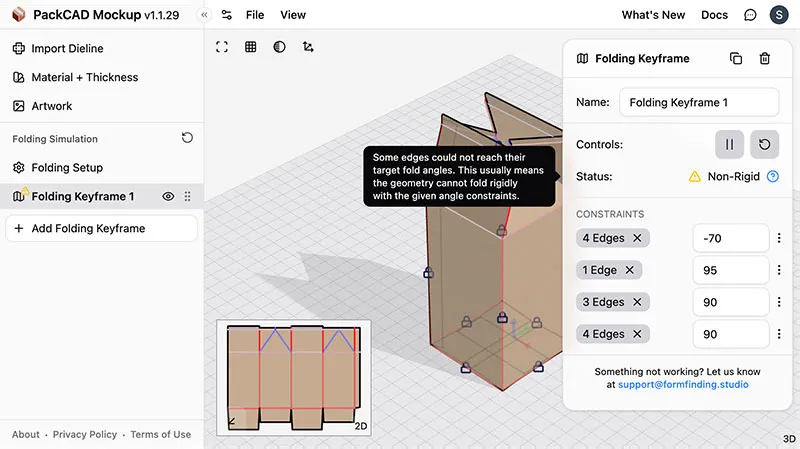
Task: Click the Material + Thickness swatch icon
Action: 19,77
